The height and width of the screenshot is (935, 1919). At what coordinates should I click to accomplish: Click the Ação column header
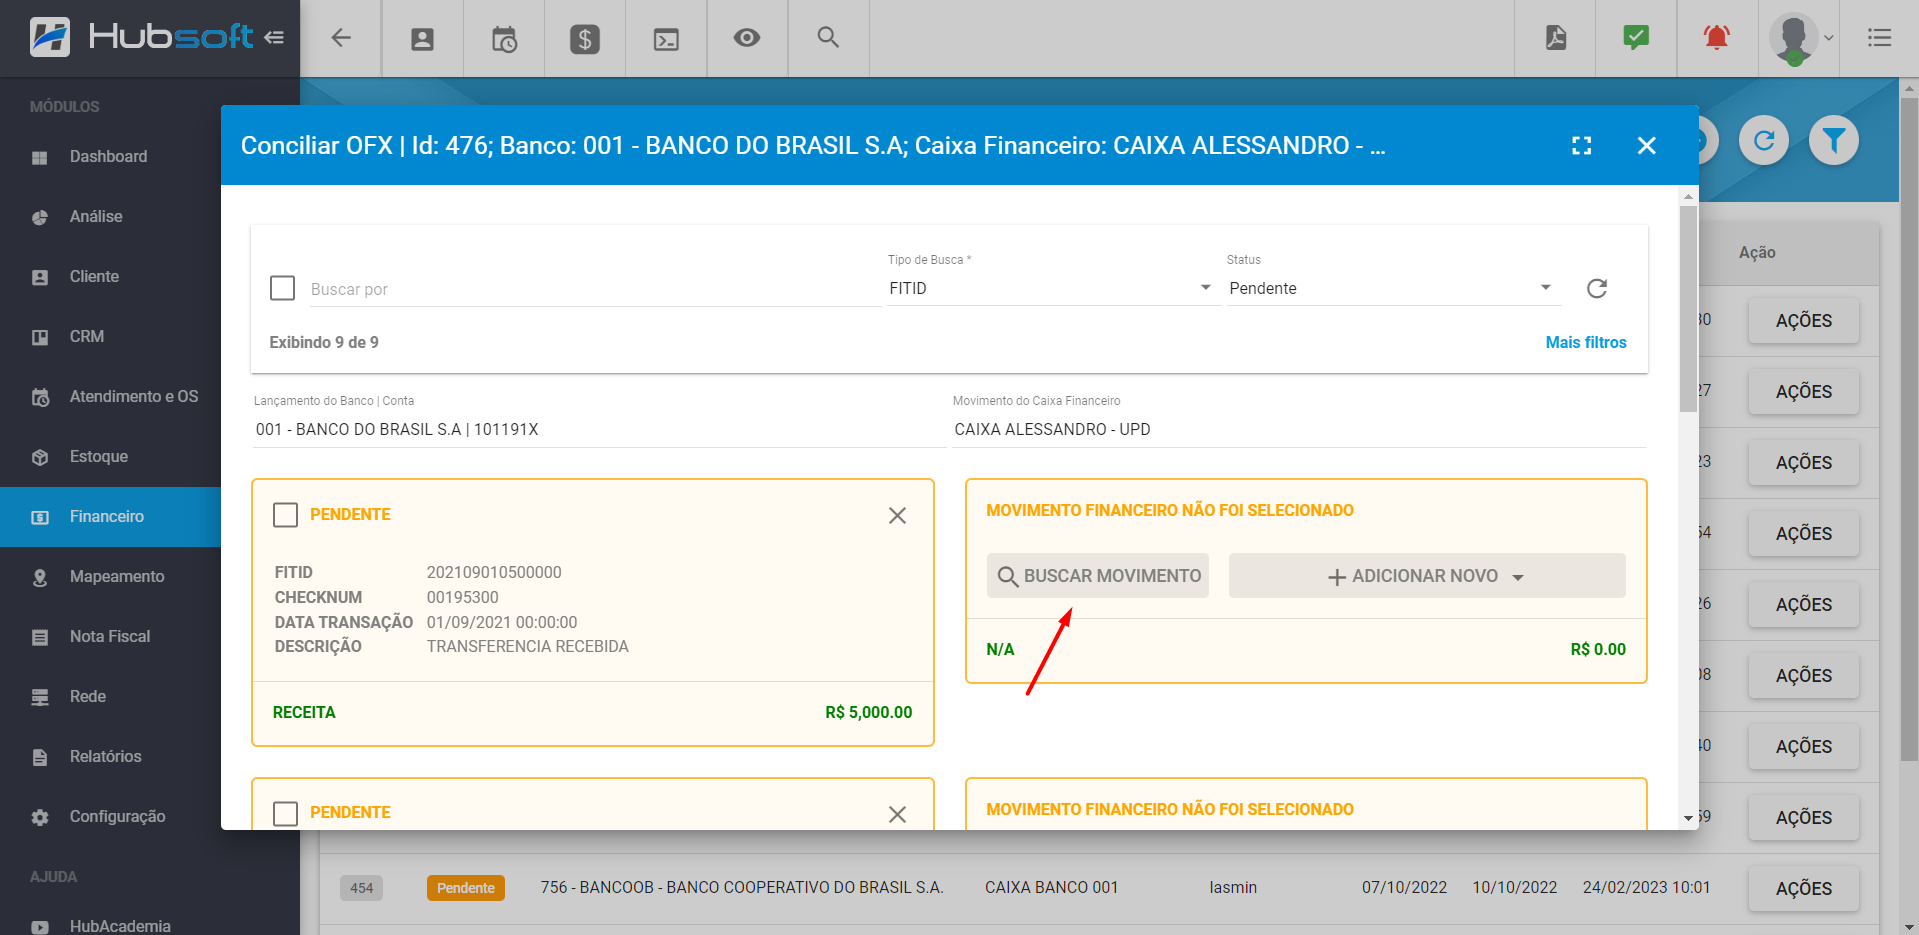1757,253
